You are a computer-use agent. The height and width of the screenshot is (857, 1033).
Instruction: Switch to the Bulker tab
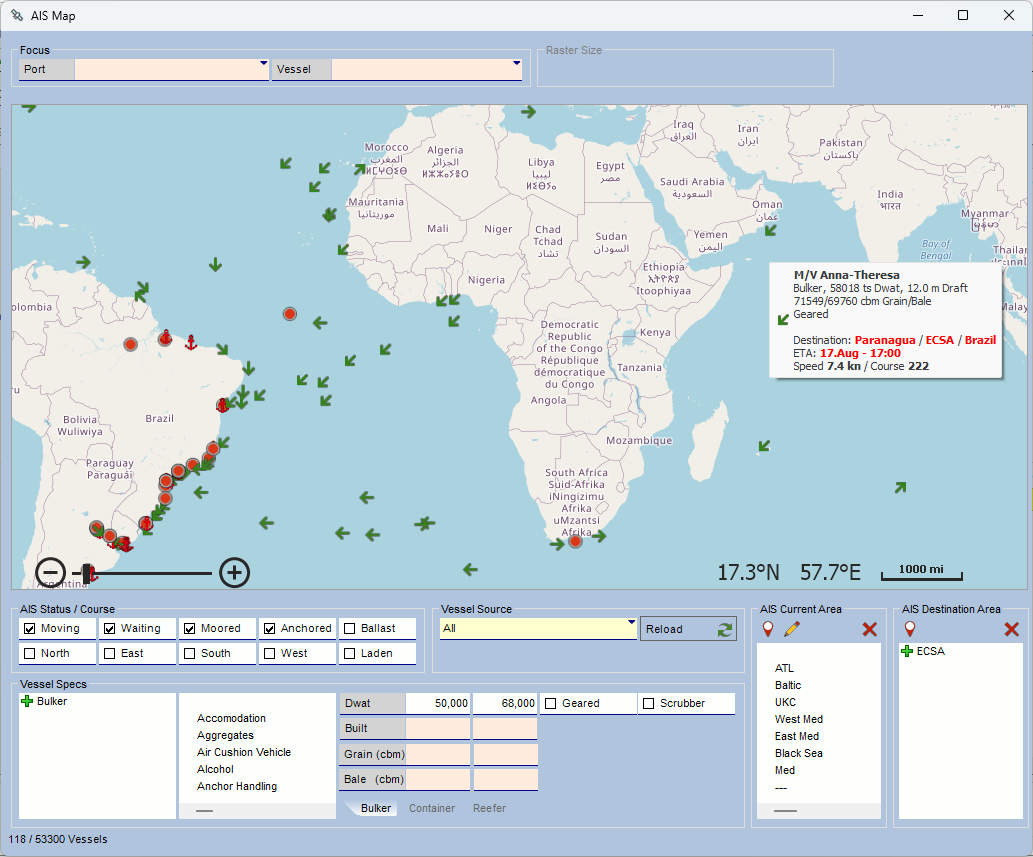376,808
